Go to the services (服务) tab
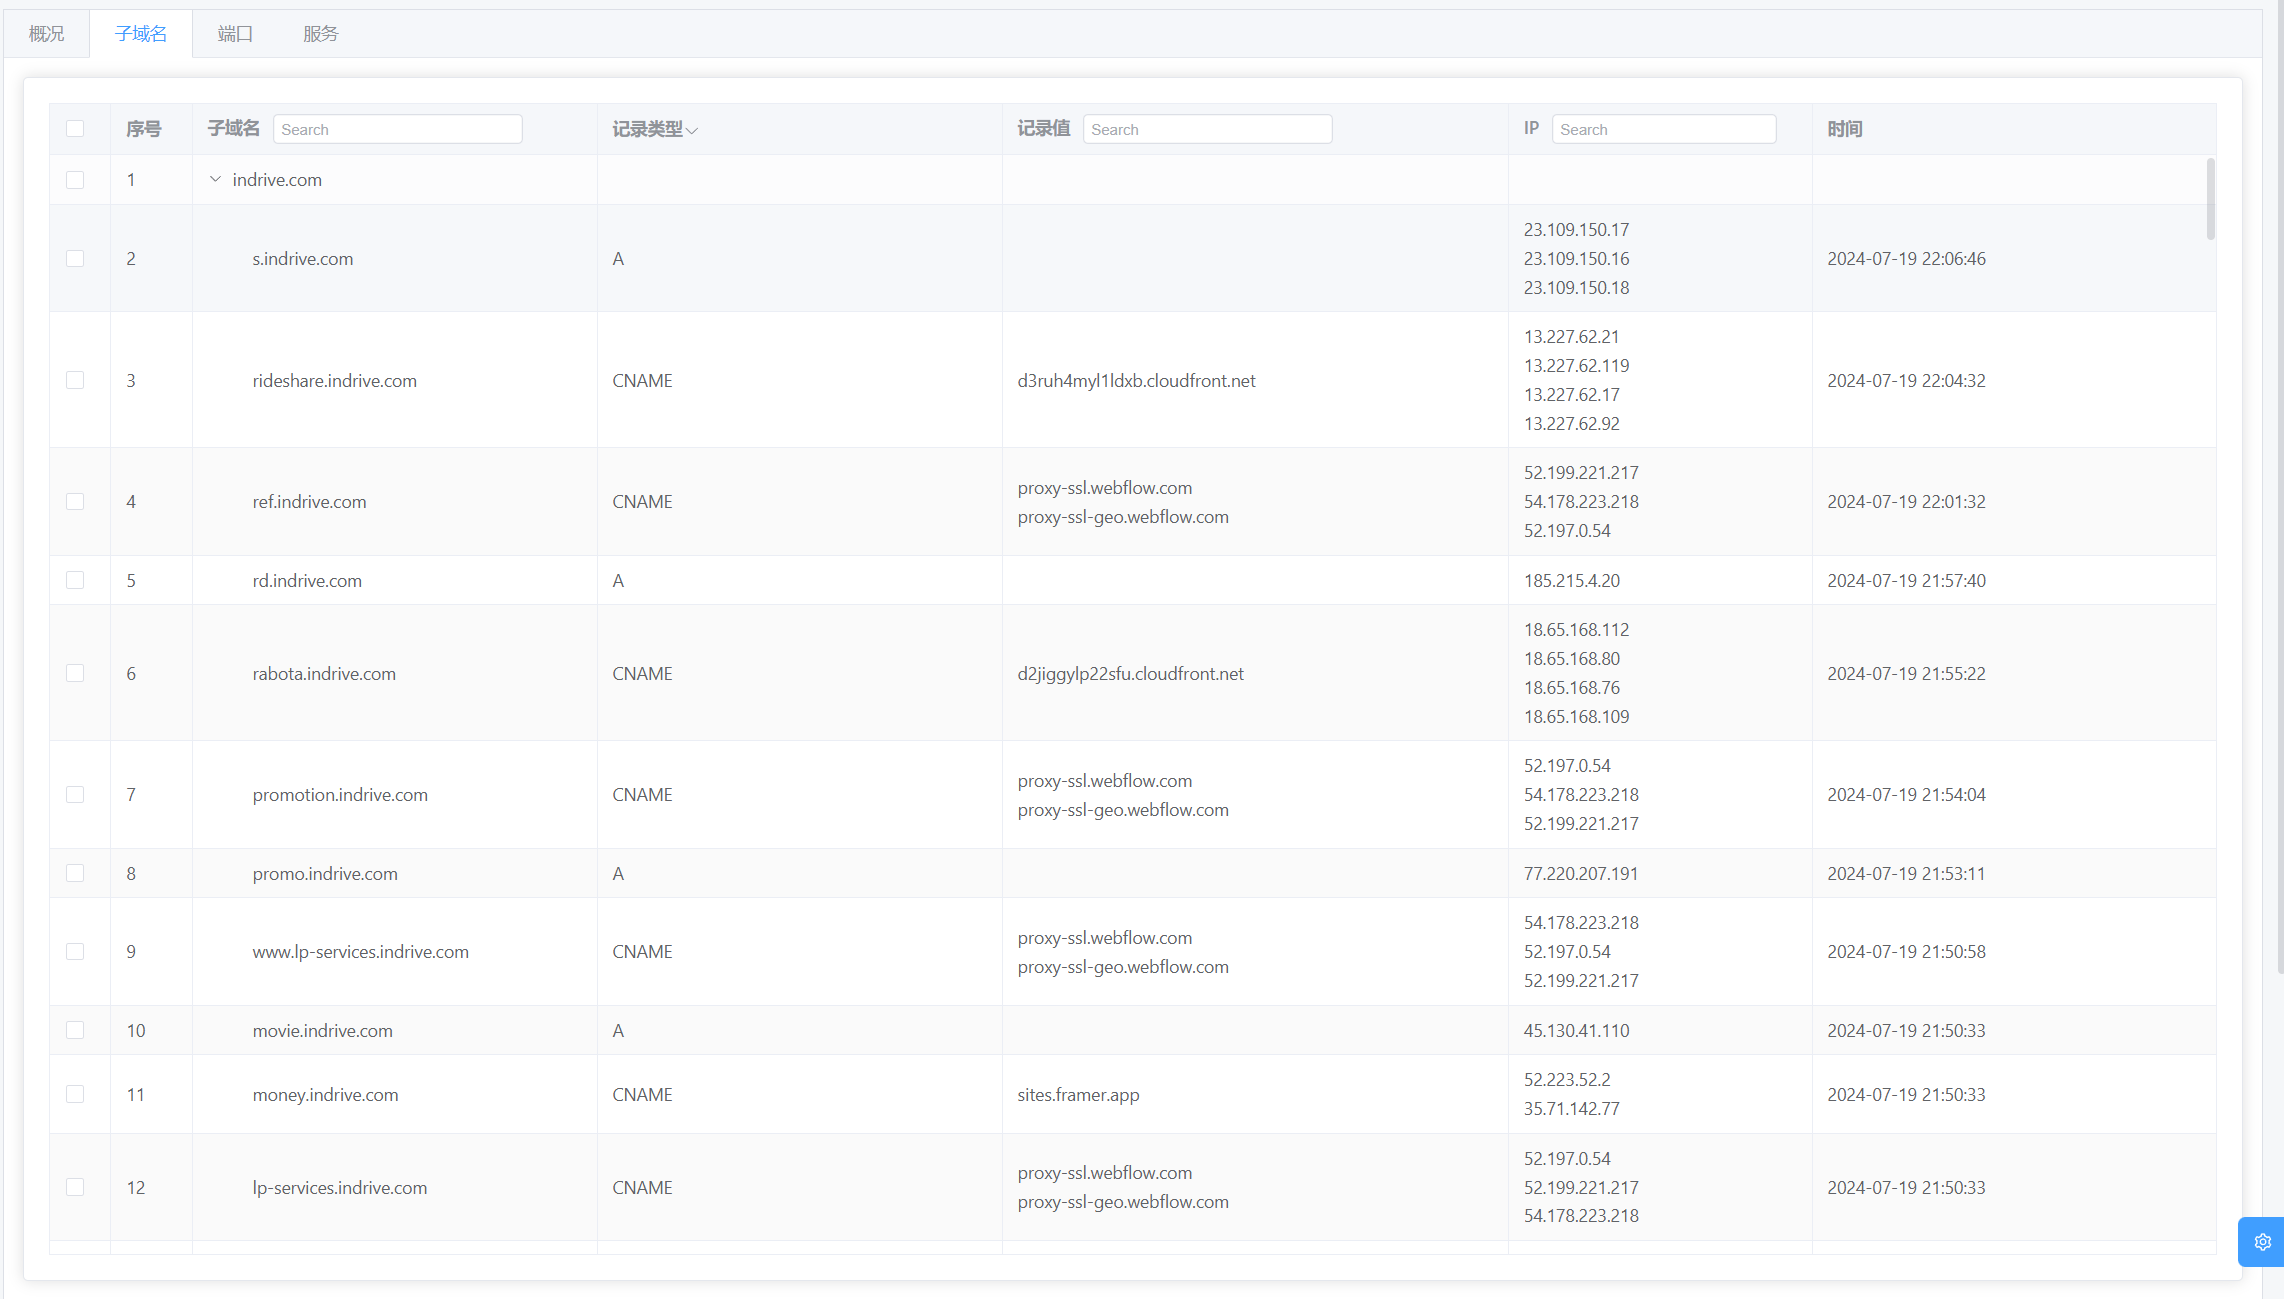This screenshot has height=1299, width=2284. (x=320, y=34)
